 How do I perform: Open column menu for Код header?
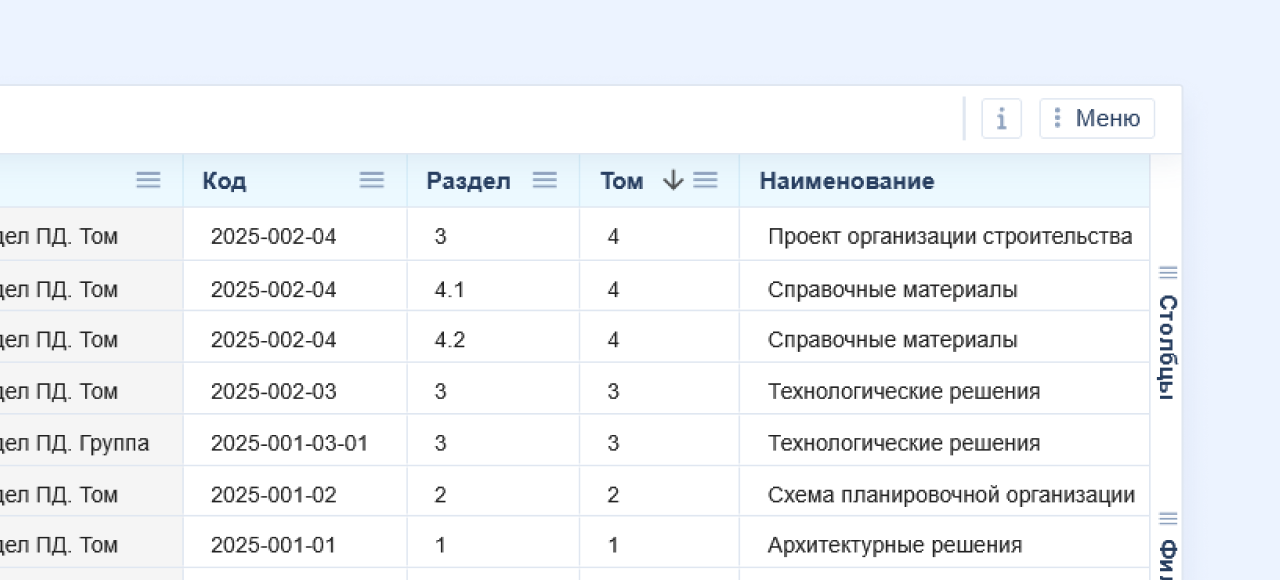click(x=372, y=180)
